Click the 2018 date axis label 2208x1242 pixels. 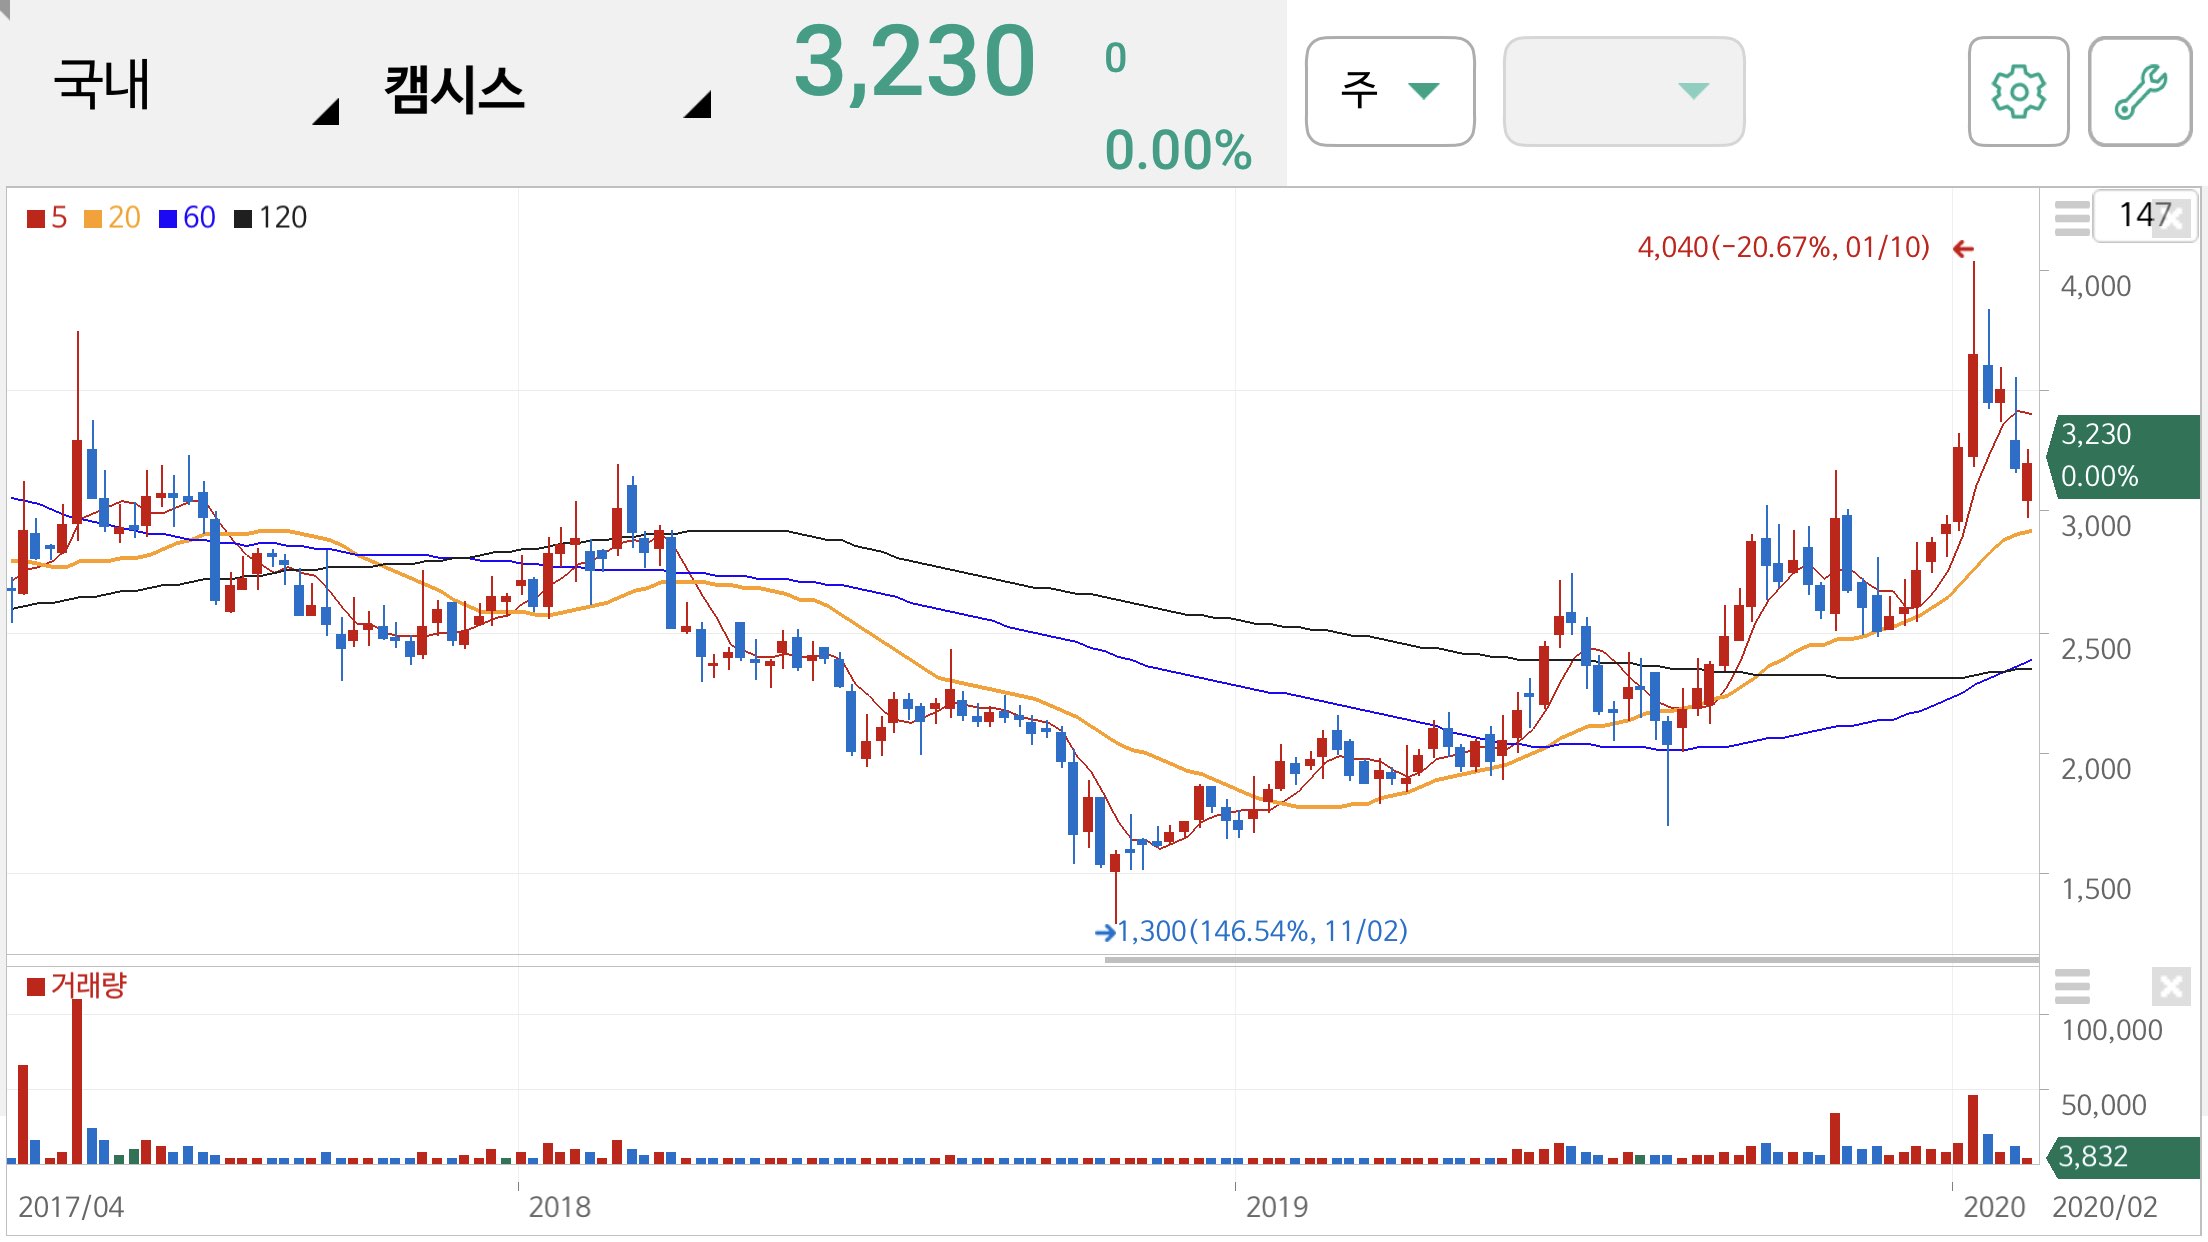(559, 1207)
